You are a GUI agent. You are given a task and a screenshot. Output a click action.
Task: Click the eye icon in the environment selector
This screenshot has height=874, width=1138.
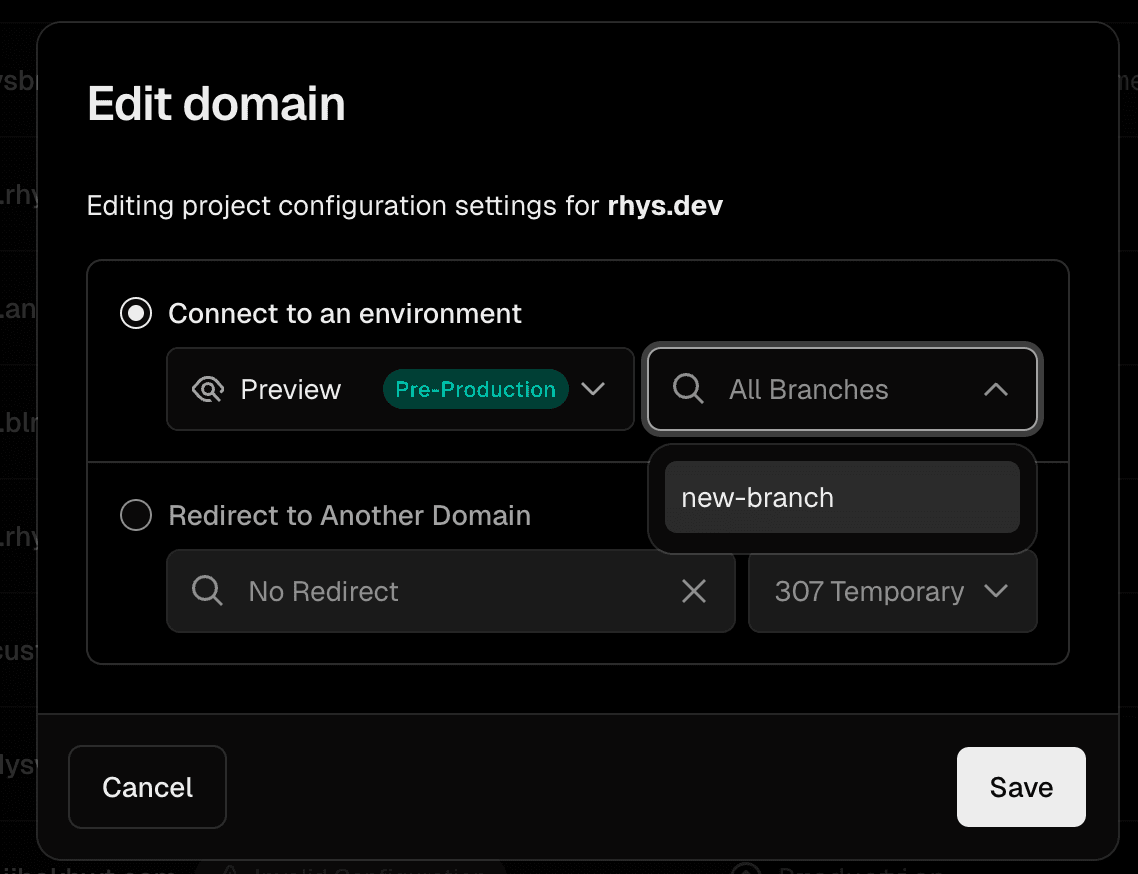coord(208,390)
